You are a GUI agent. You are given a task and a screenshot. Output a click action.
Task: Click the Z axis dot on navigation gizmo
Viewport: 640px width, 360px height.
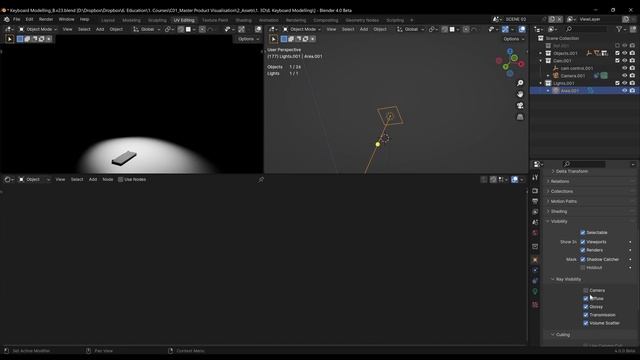[510, 51]
